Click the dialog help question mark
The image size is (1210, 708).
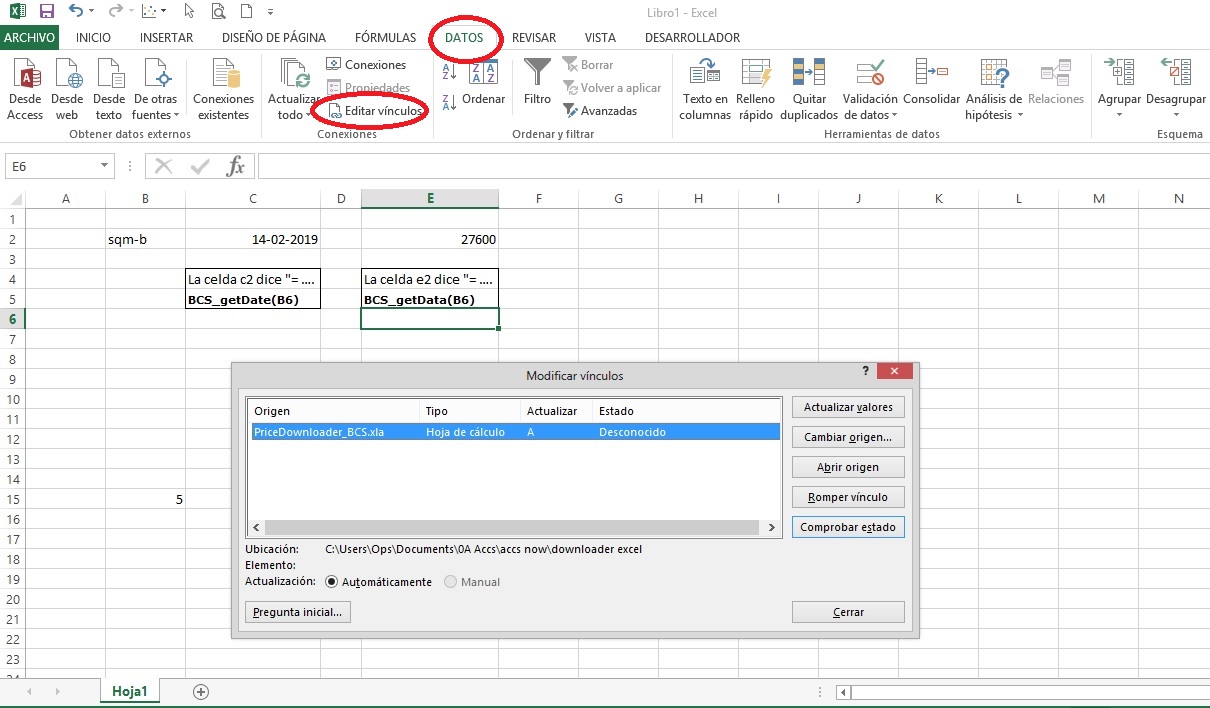click(x=865, y=370)
